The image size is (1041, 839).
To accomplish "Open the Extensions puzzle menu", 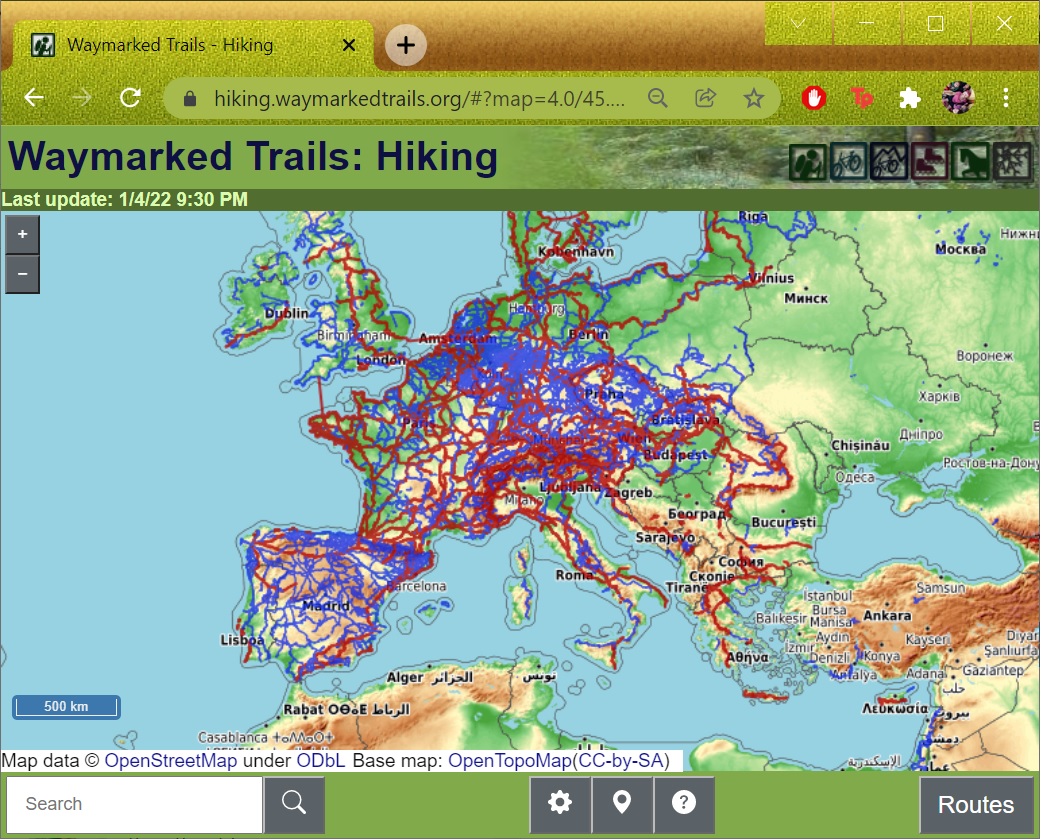I will (x=910, y=98).
